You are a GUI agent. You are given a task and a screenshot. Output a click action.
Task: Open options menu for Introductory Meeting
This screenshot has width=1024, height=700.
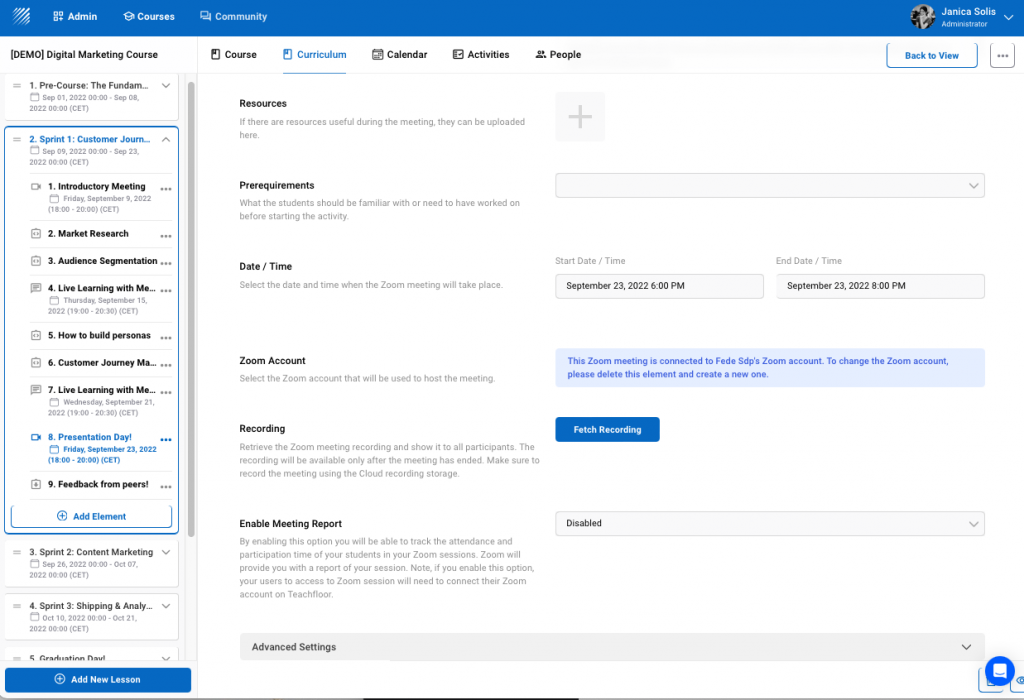[166, 189]
